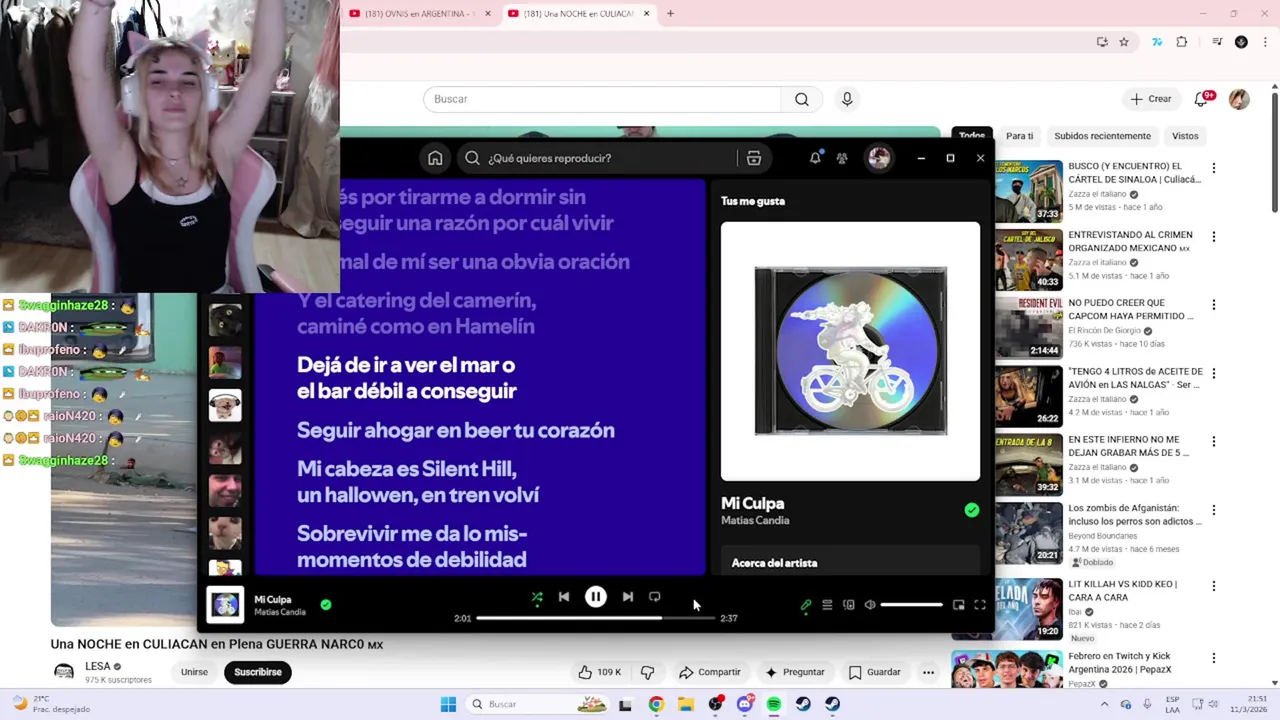This screenshot has height=720, width=1280.
Task: Click the YouTube magnifier search button
Action: [802, 99]
